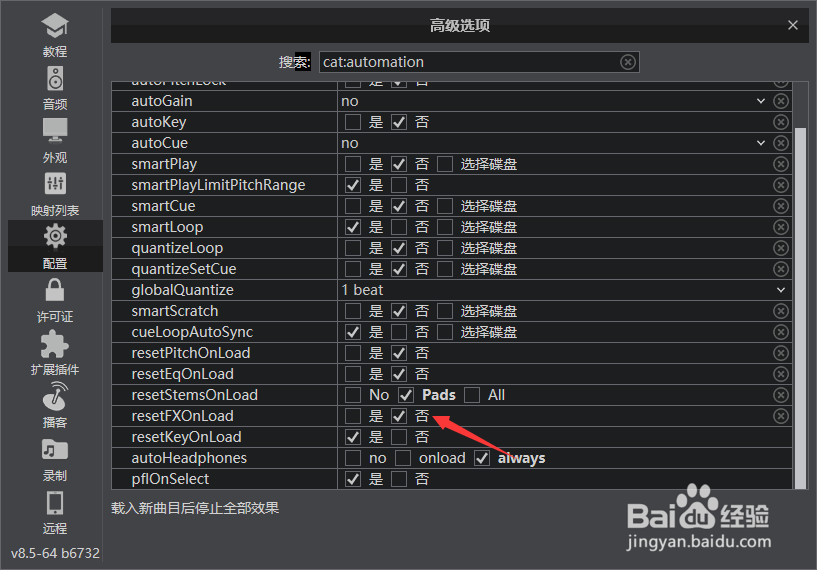Open the 远程 remote phone icon

click(55, 503)
